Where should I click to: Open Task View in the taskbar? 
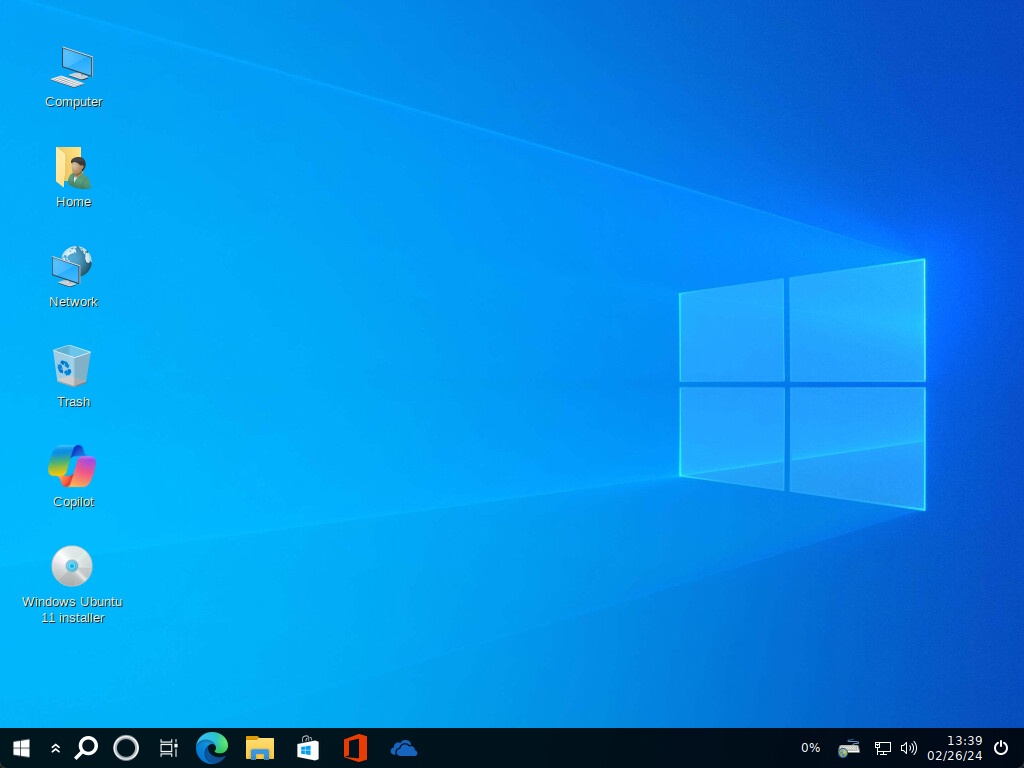[169, 748]
